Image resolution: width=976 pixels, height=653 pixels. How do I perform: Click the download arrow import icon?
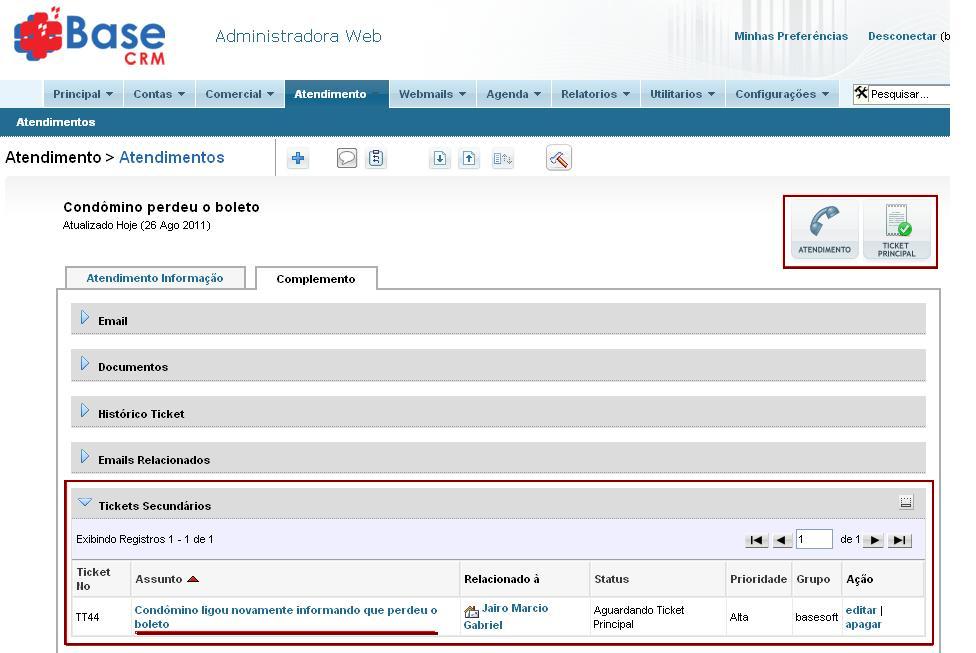coord(439,159)
